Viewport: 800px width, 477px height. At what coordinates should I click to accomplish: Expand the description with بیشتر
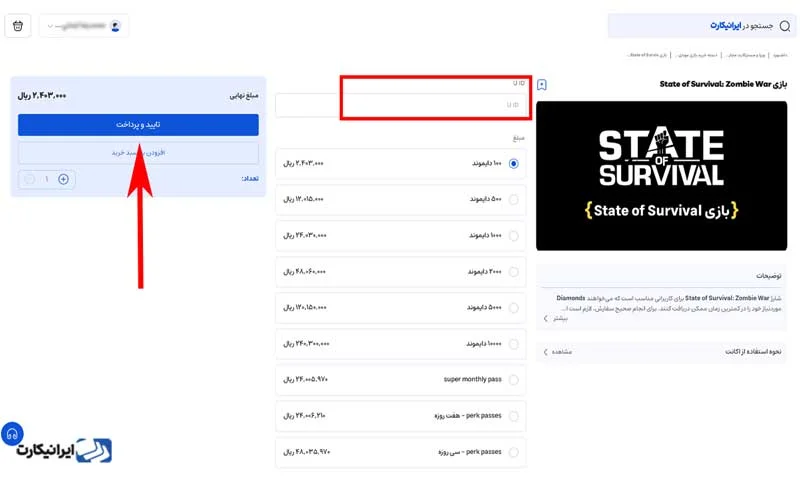[556, 318]
